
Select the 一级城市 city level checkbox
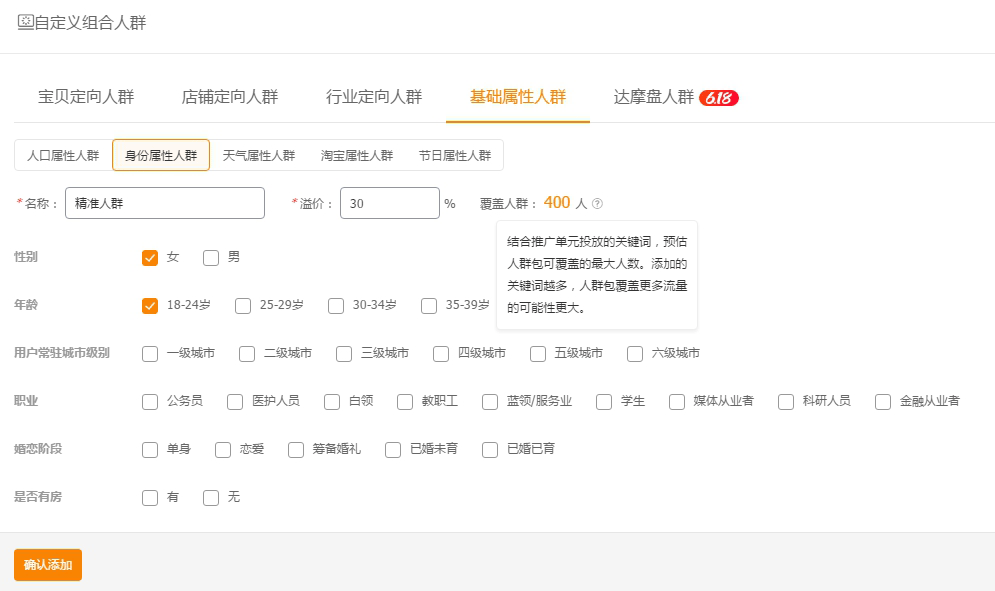150,354
